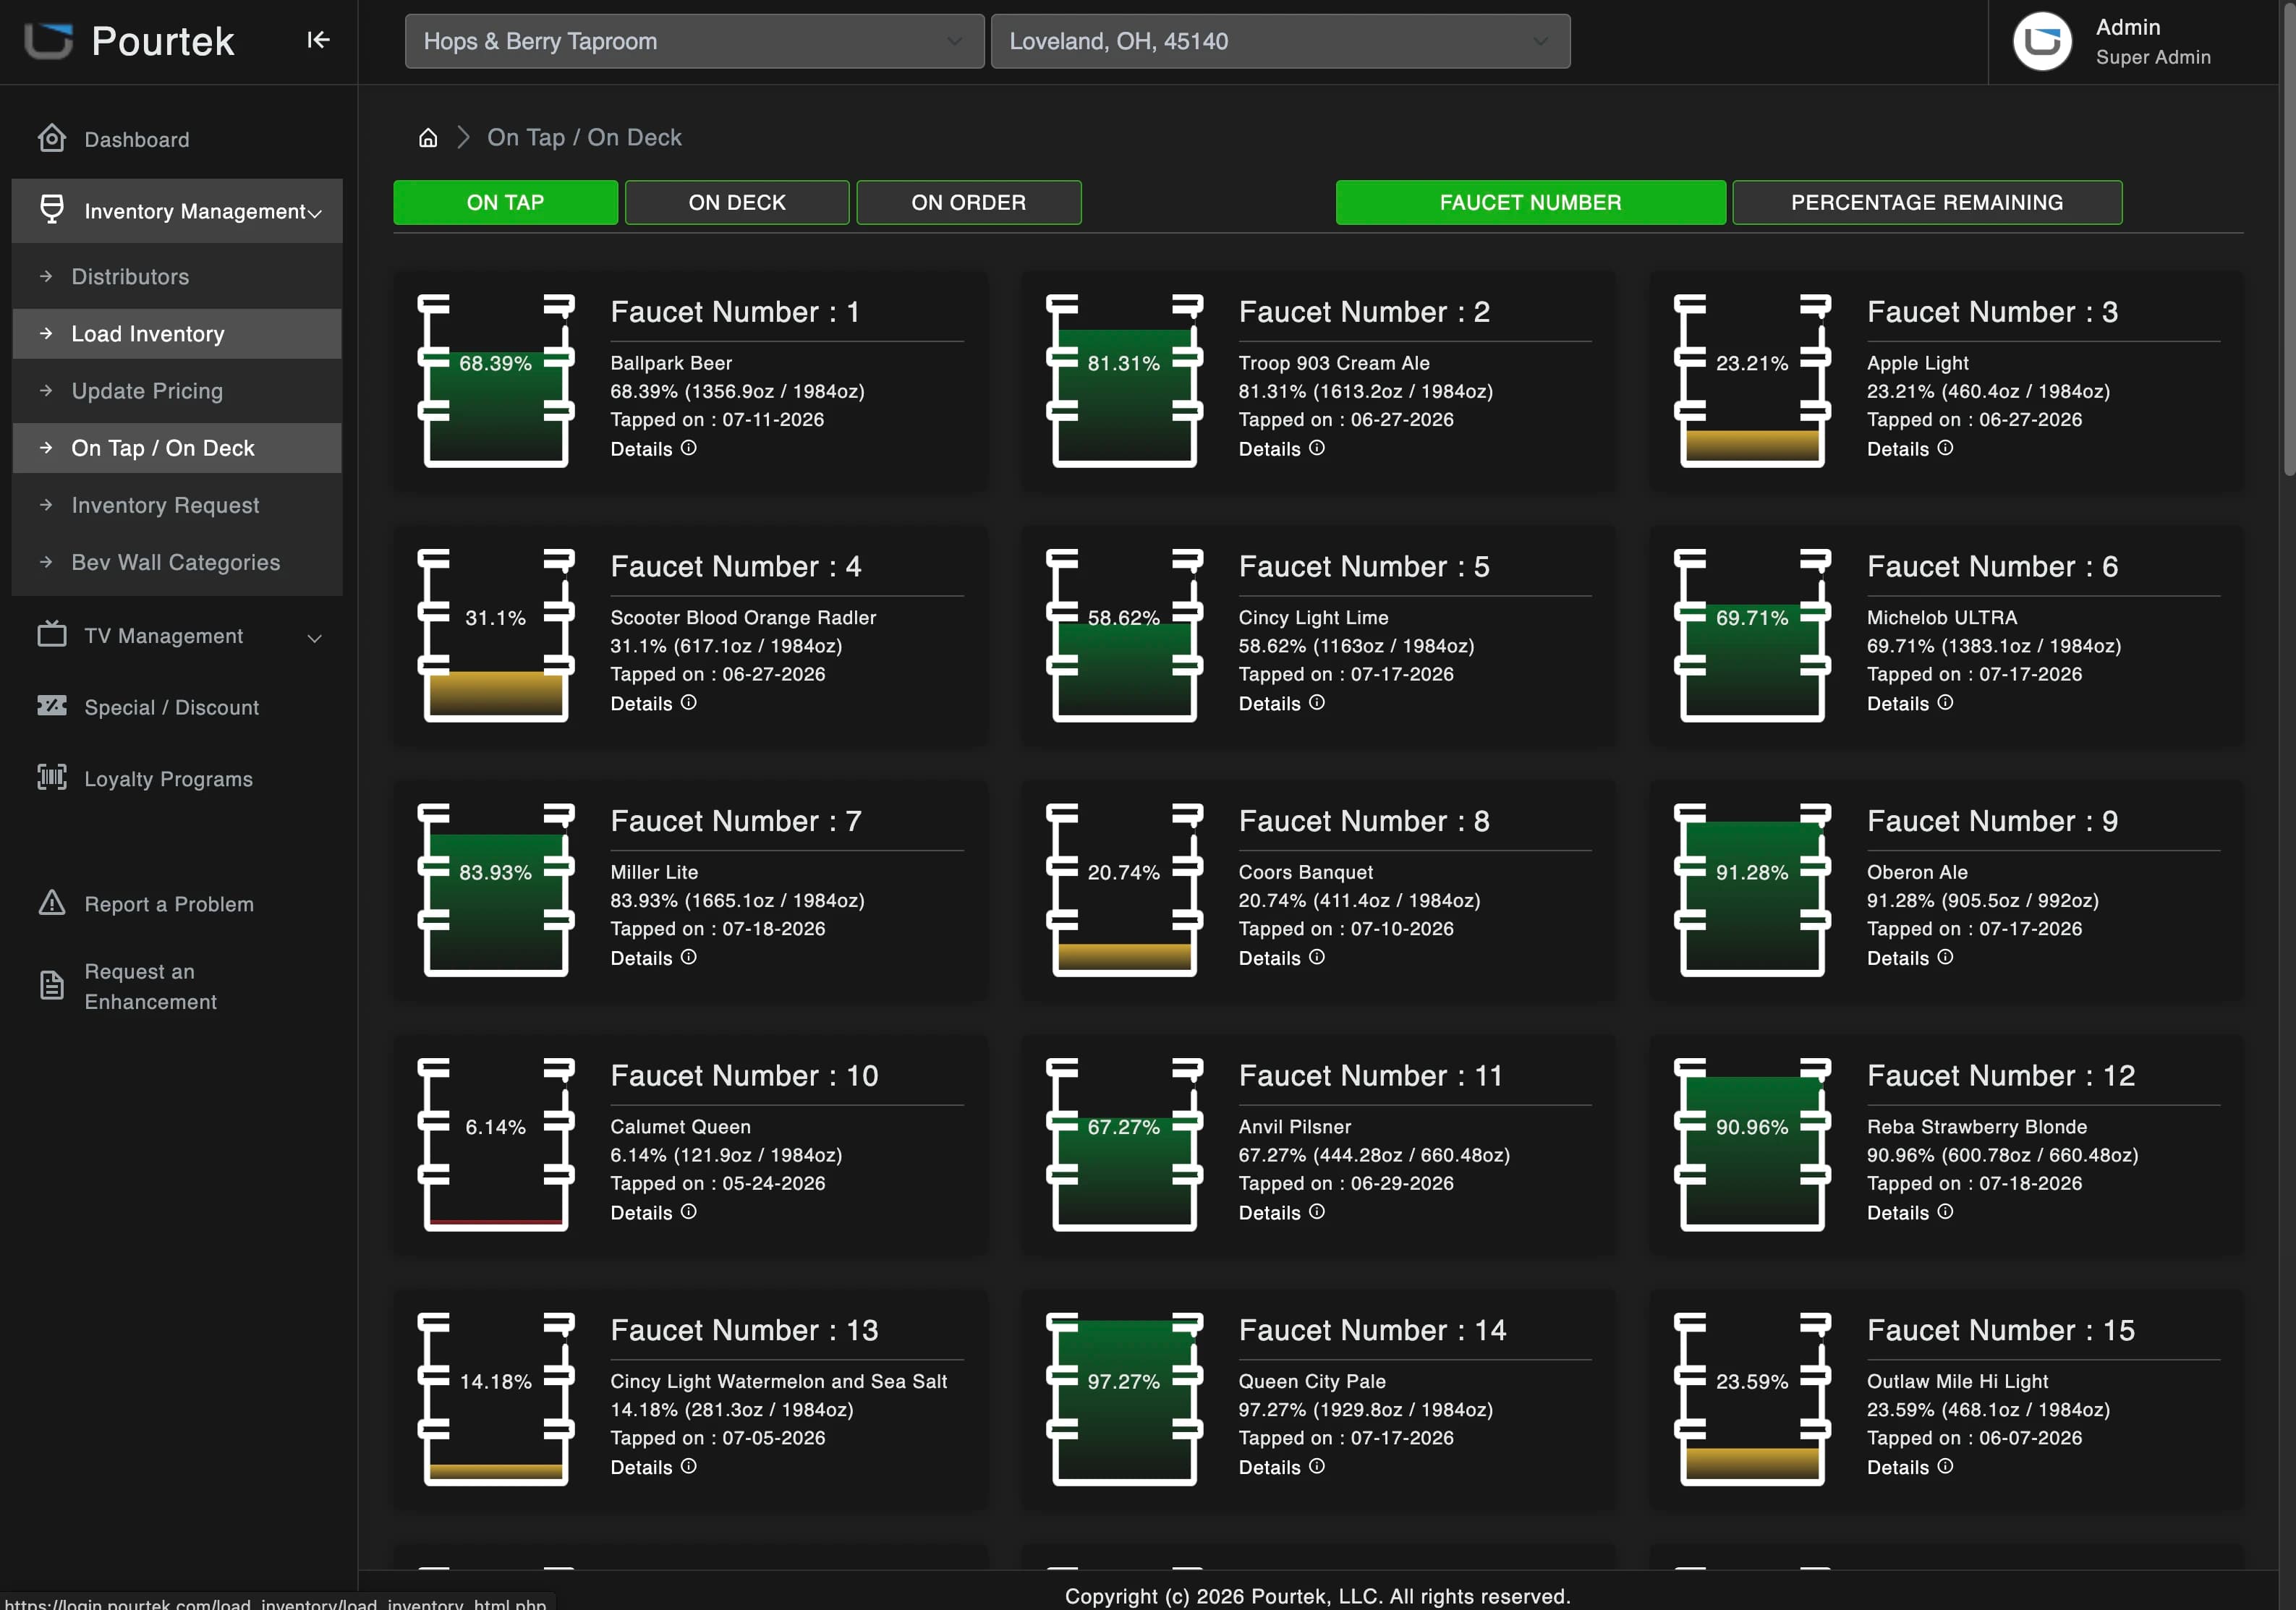Click the Coors Banquet keg level graphic
The width and height of the screenshot is (2296, 1610).
tap(1124, 890)
